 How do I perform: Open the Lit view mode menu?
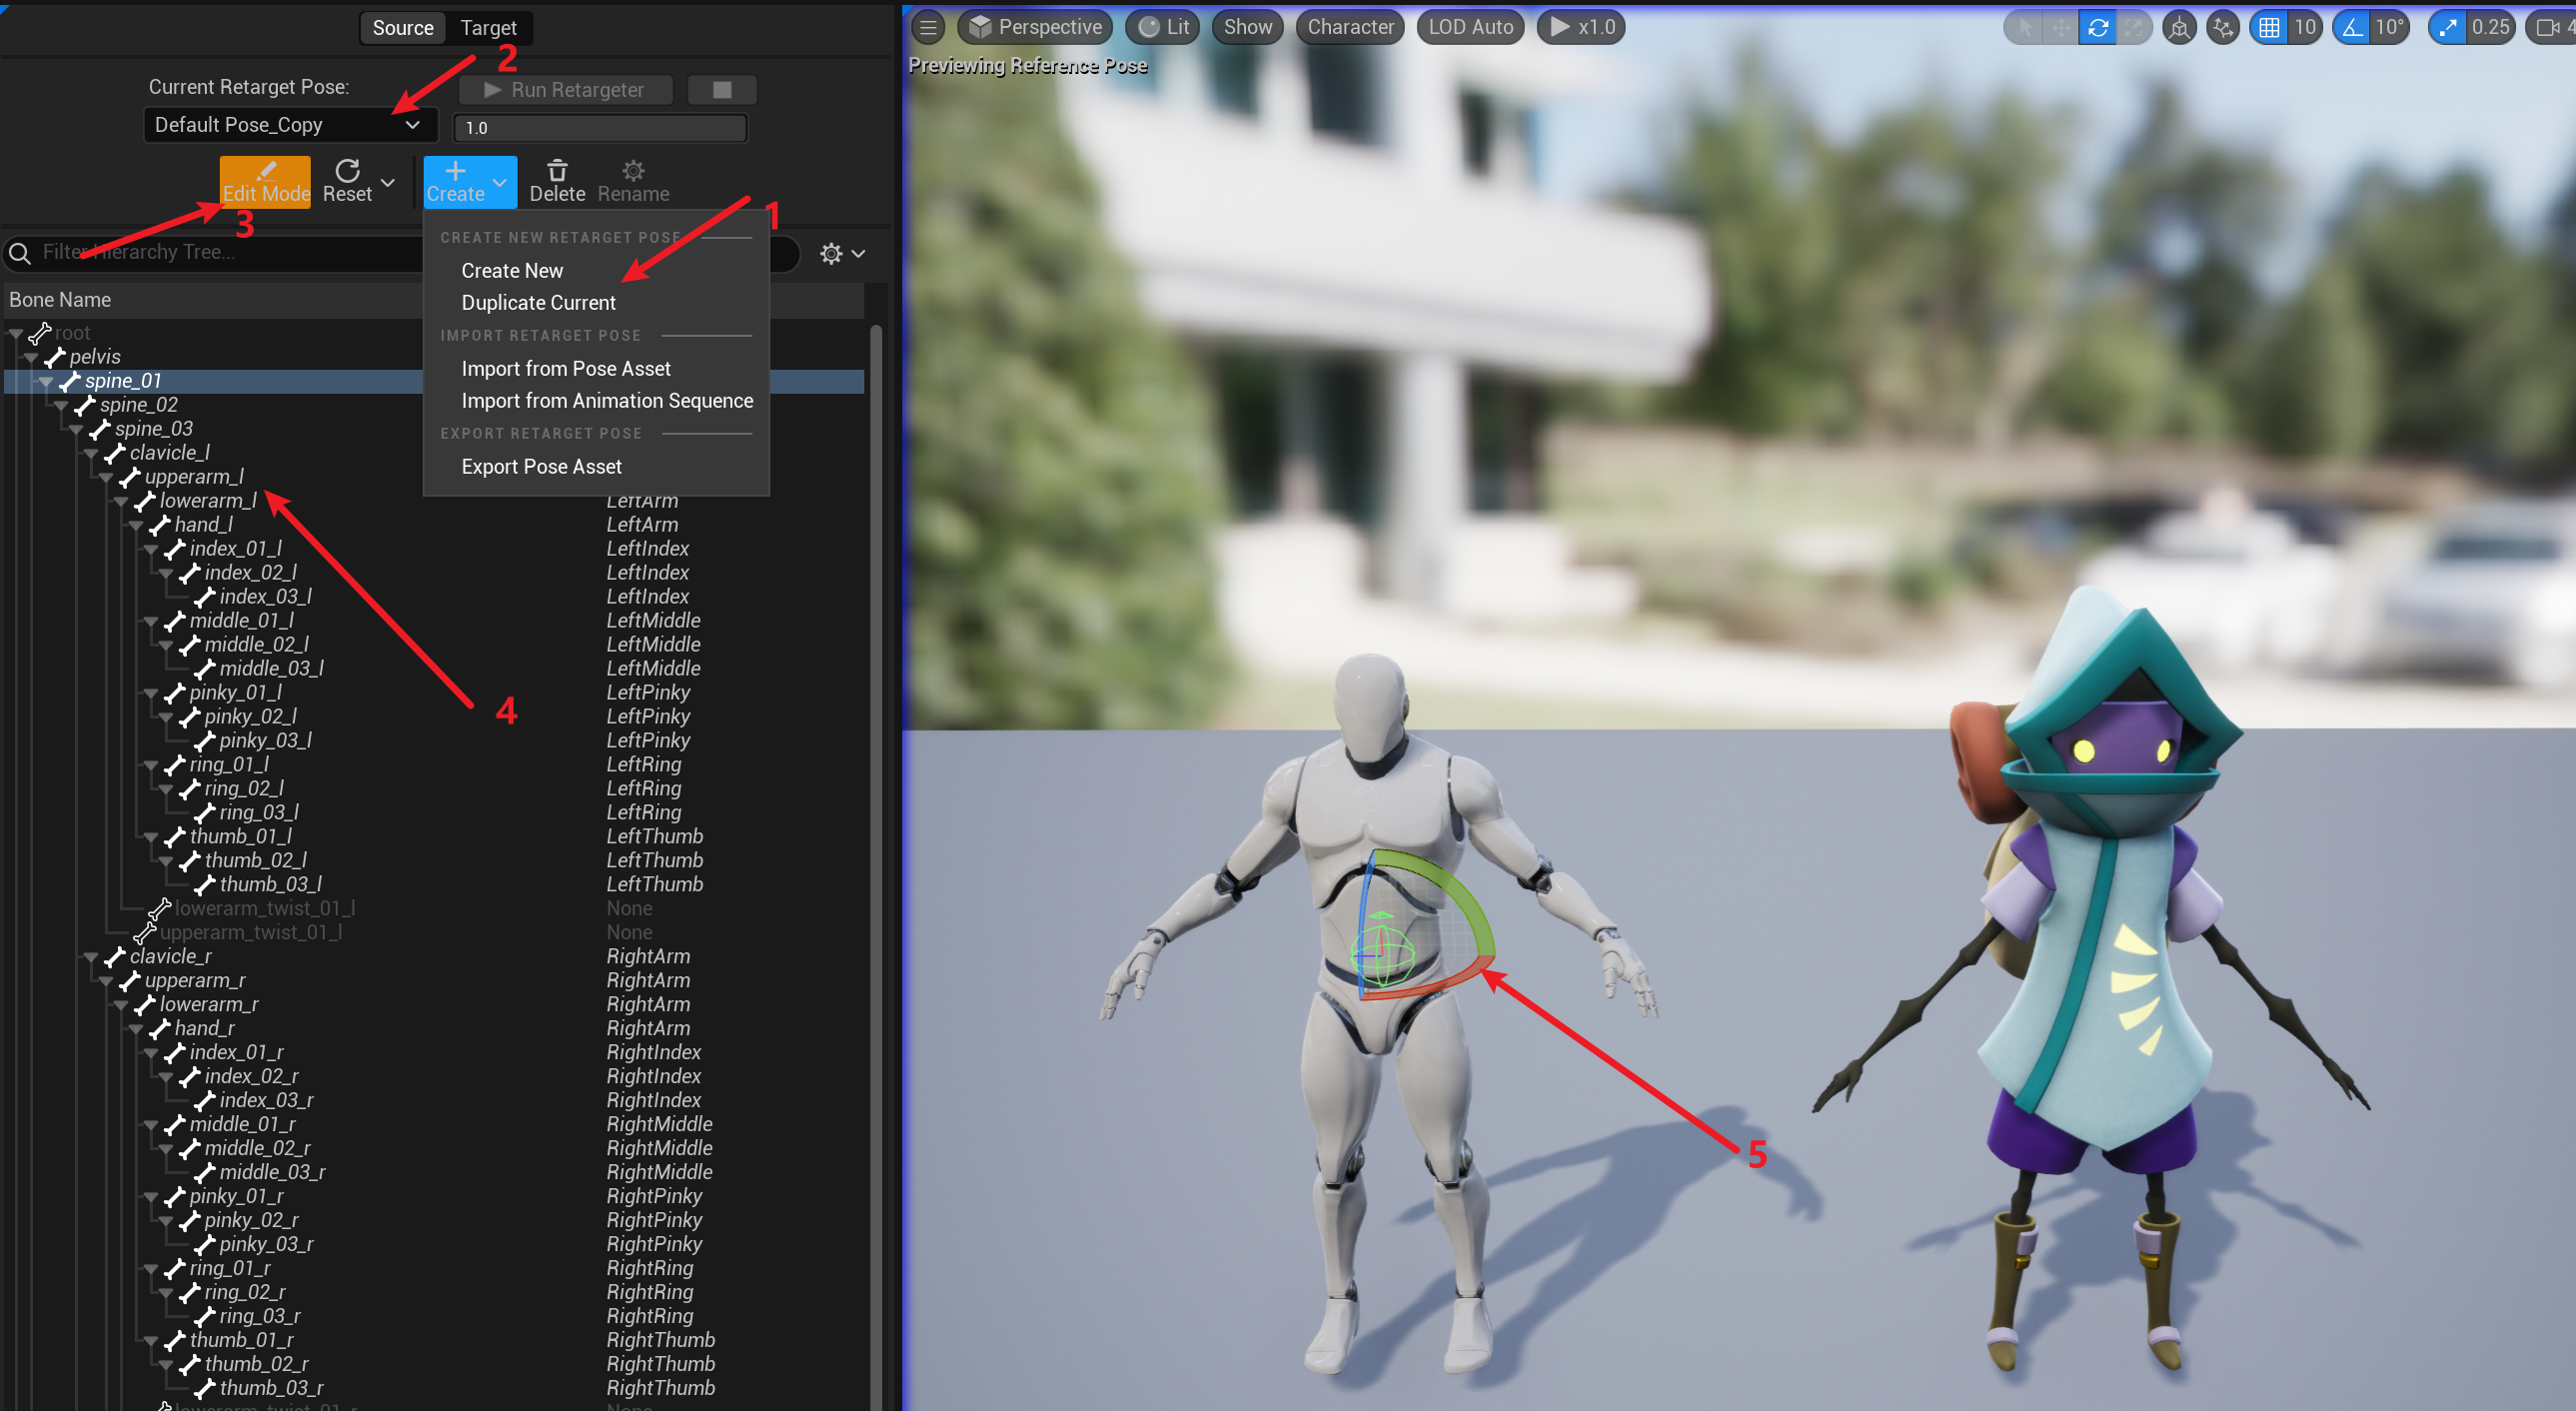tap(1164, 28)
